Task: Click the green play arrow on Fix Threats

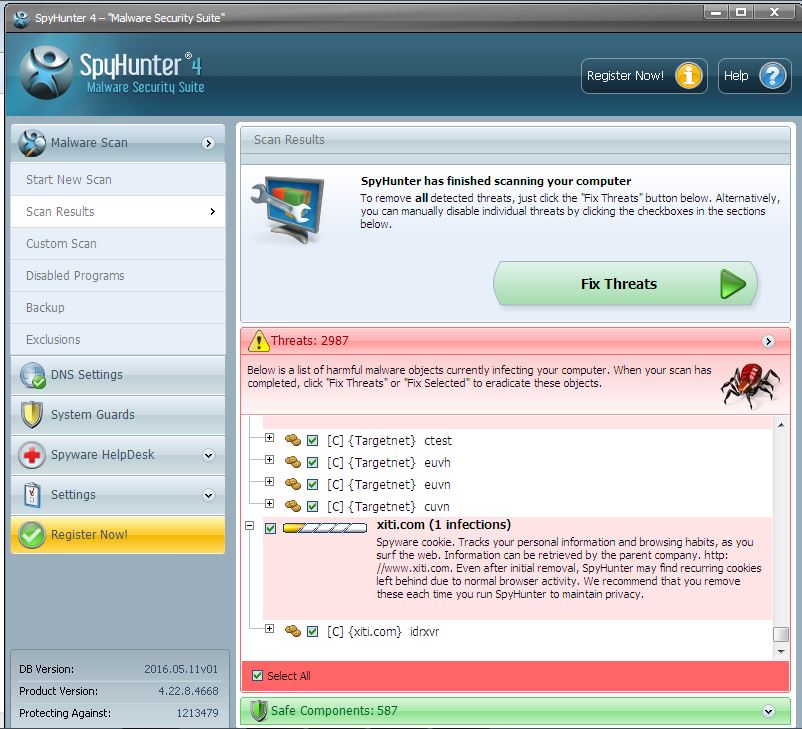Action: pos(732,284)
